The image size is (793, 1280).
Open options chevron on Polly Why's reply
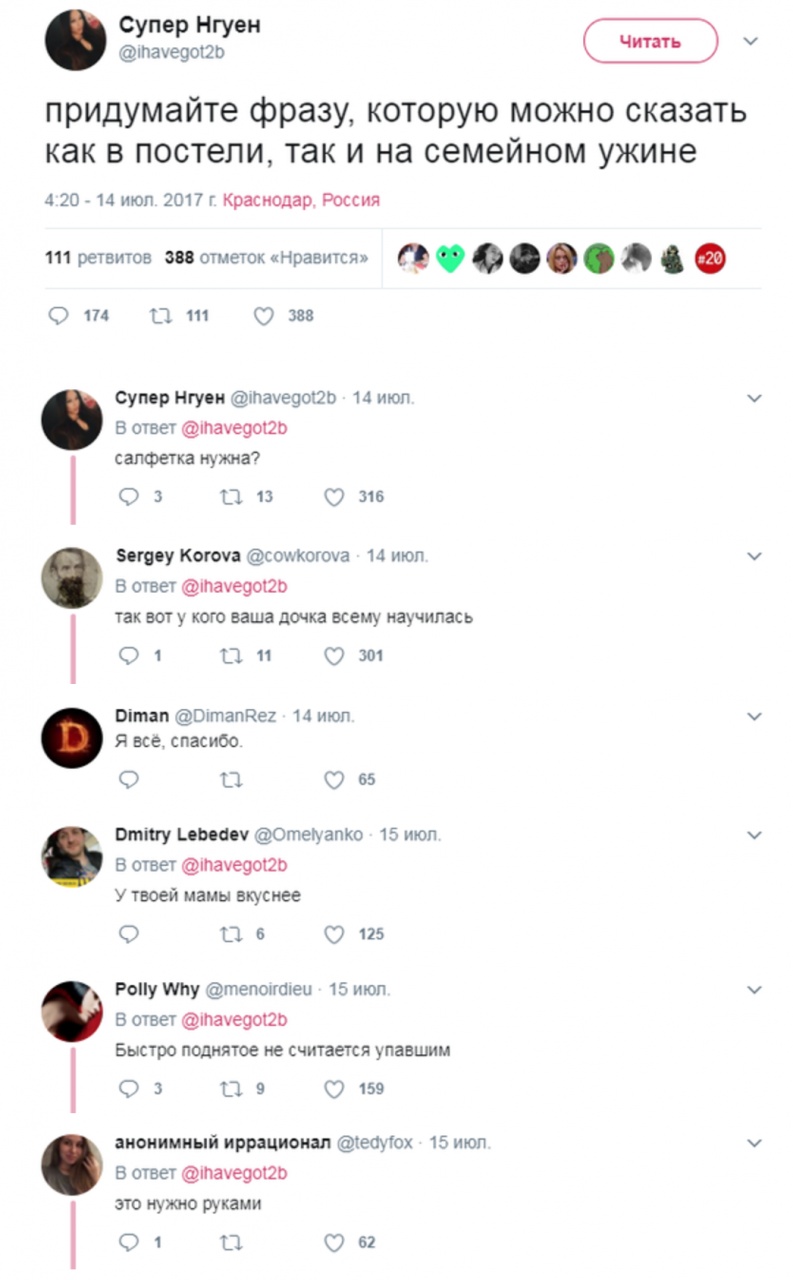click(755, 990)
